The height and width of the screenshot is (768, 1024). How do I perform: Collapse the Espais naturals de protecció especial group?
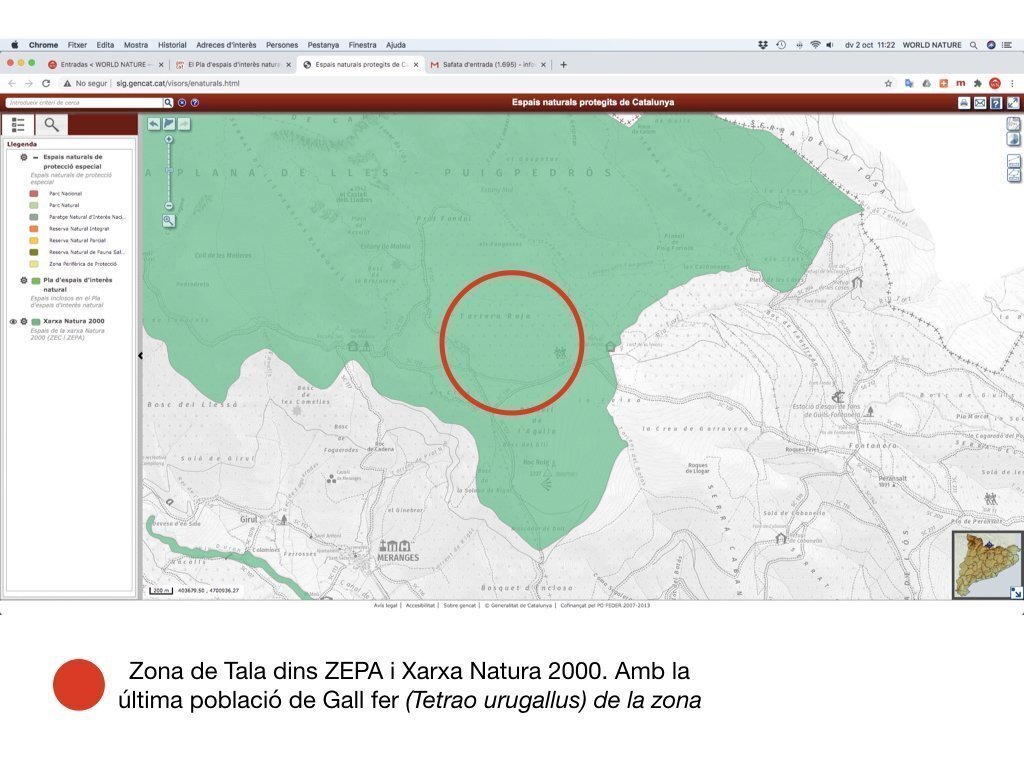(x=35, y=157)
